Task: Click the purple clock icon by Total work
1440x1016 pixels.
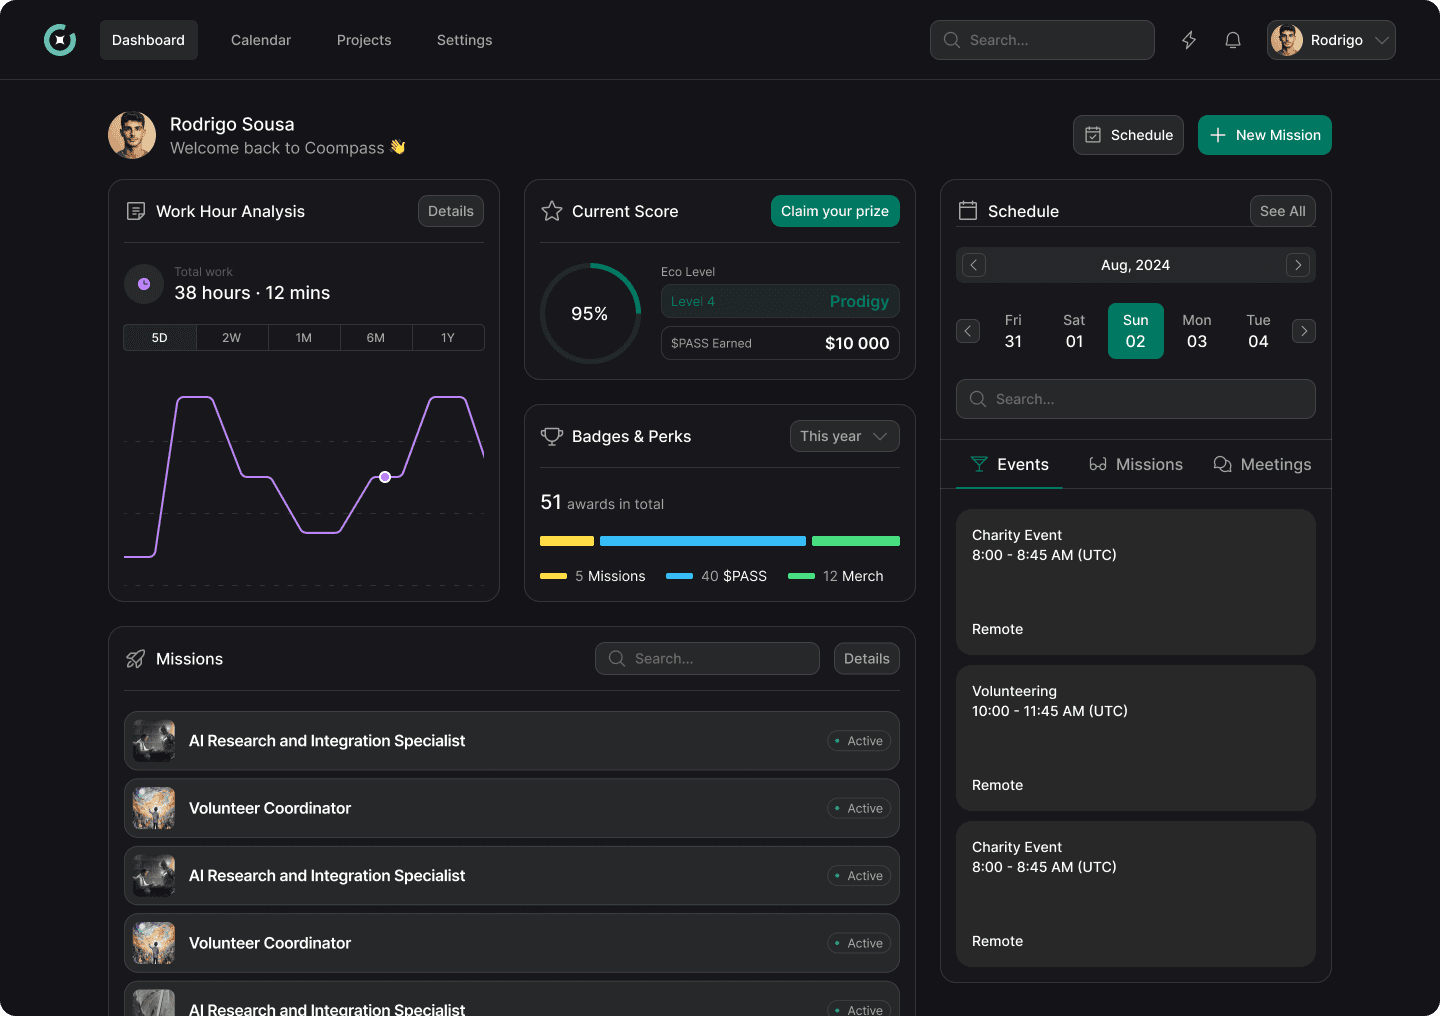Action: [144, 284]
